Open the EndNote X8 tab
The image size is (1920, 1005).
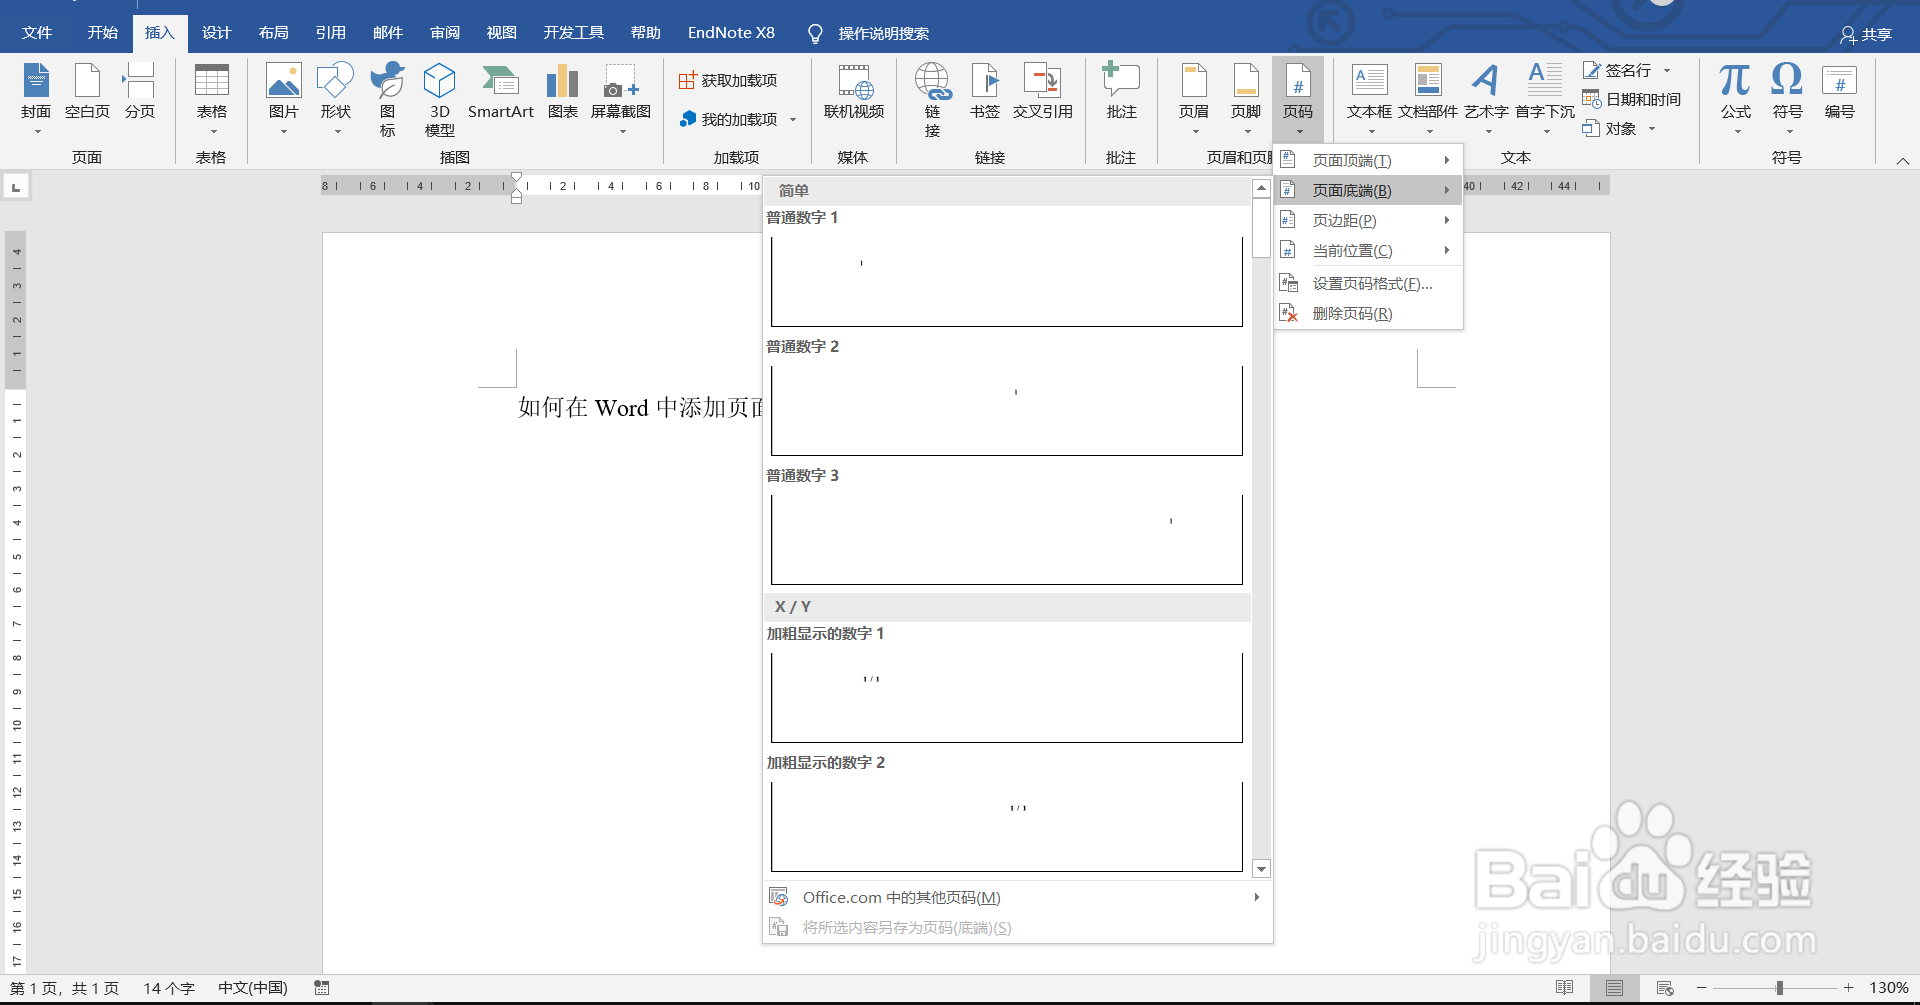click(731, 33)
